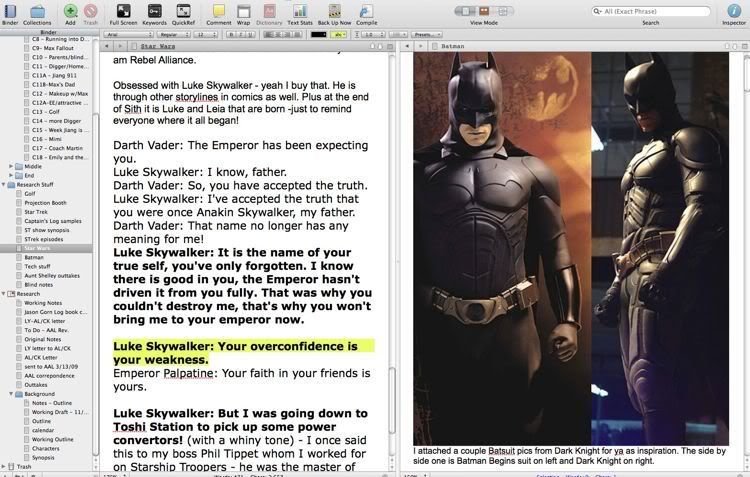
Task: Open the black text color swatch
Action: pyautogui.click(x=318, y=34)
